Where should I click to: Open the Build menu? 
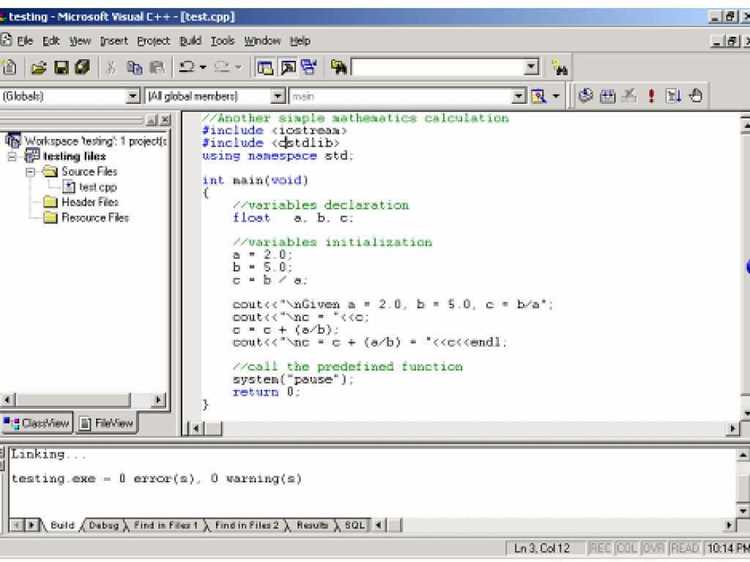pos(190,41)
